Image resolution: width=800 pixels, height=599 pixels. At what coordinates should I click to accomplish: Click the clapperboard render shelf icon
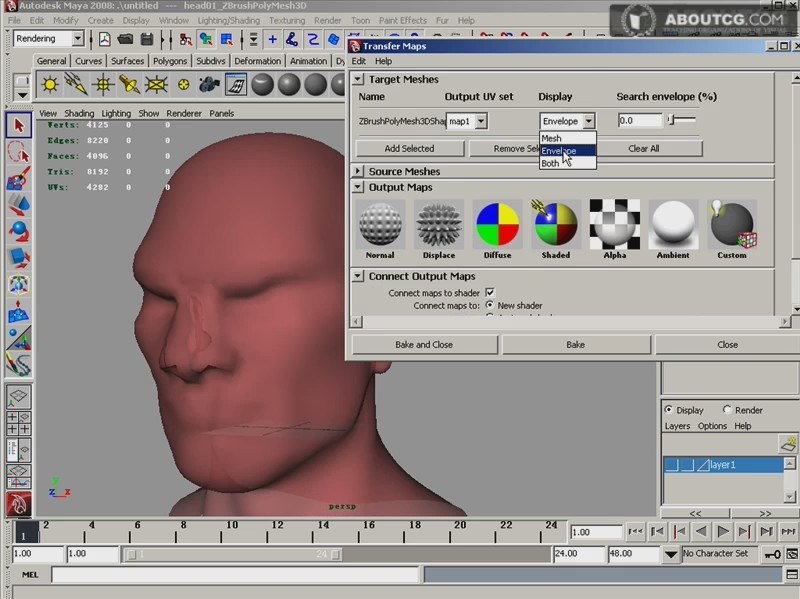click(236, 84)
